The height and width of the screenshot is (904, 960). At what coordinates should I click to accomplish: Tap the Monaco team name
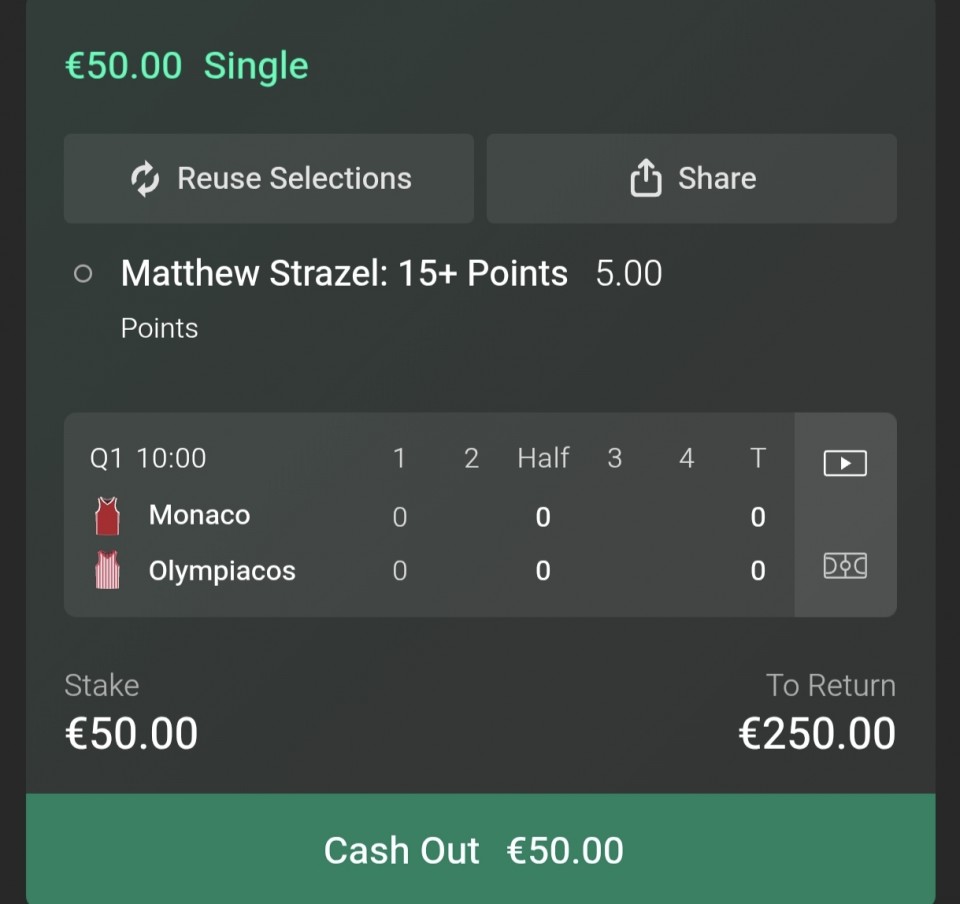coord(199,515)
